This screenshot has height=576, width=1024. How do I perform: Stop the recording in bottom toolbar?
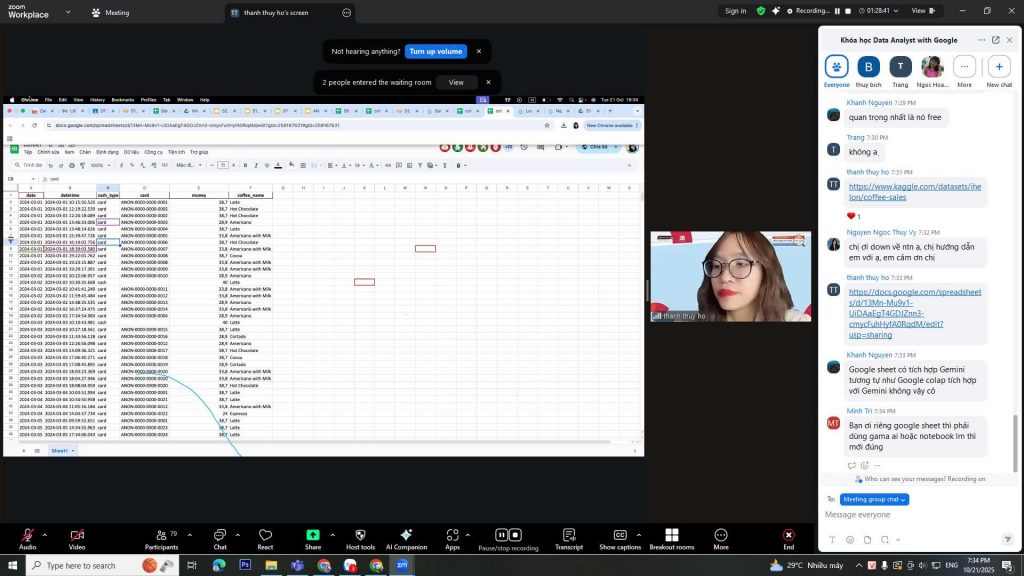point(515,535)
